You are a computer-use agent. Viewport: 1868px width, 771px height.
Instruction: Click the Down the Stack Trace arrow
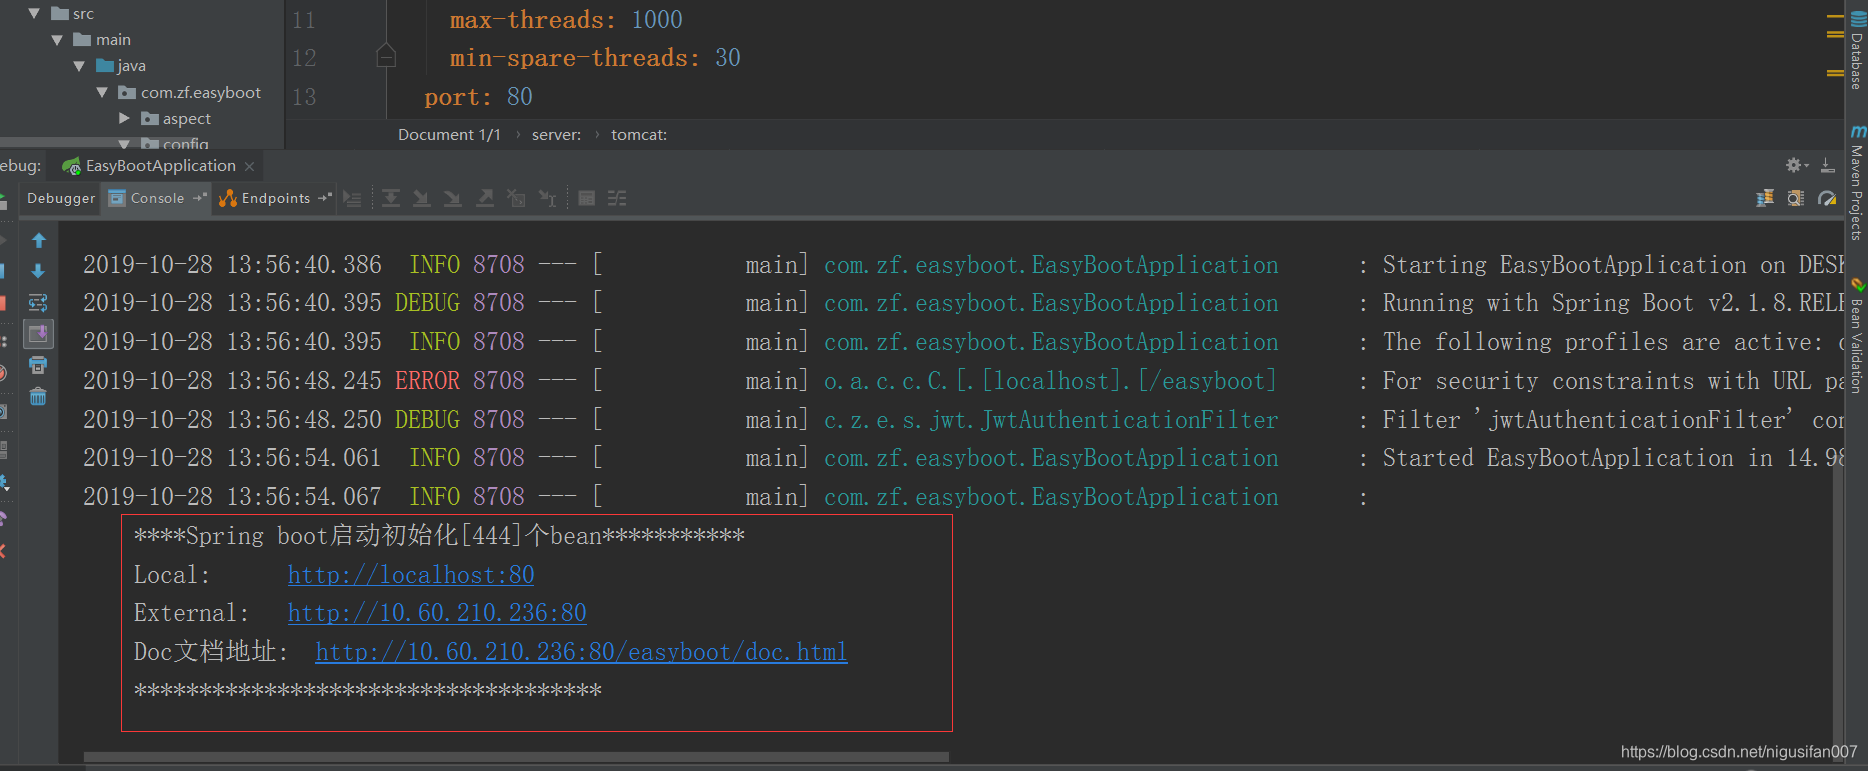point(39,271)
